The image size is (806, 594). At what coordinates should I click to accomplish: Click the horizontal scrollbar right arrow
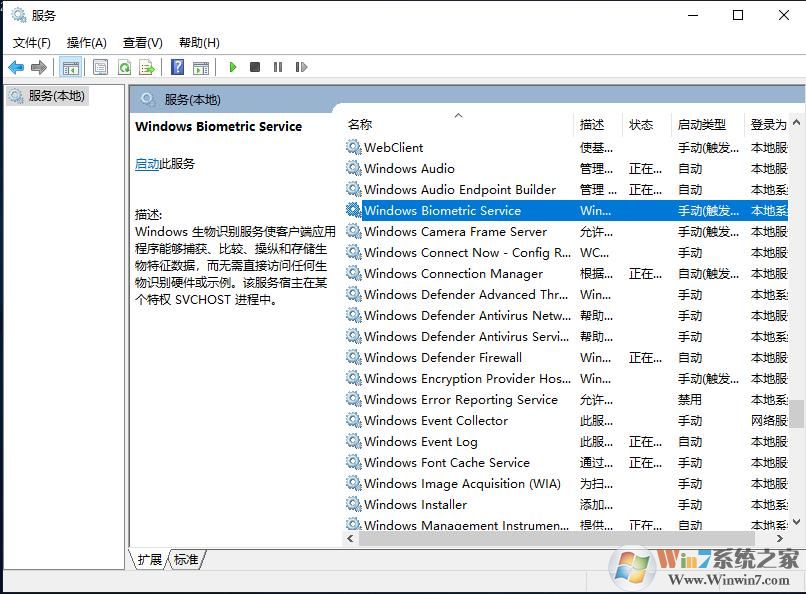780,539
